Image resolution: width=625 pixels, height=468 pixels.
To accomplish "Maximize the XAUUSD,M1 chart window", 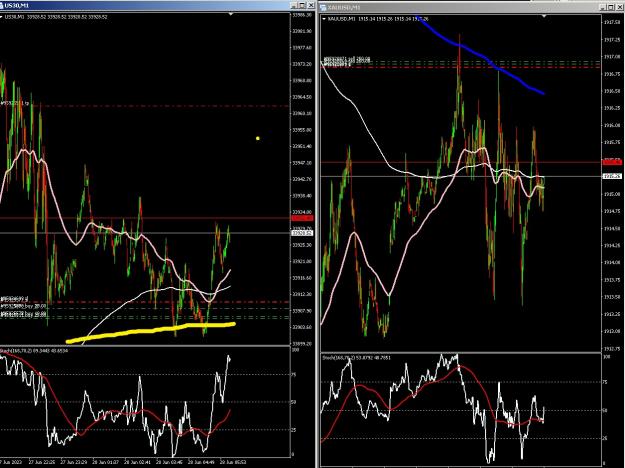I will pos(611,7).
